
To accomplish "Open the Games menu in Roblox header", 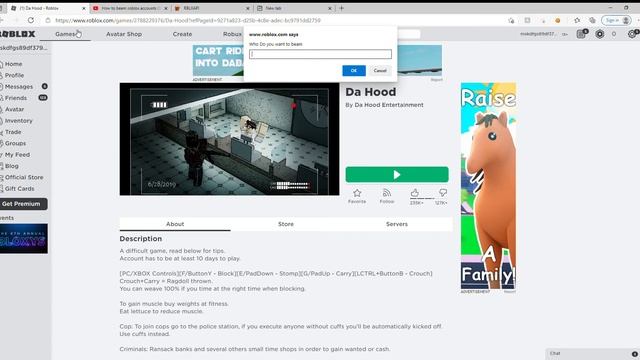I will [x=65, y=34].
